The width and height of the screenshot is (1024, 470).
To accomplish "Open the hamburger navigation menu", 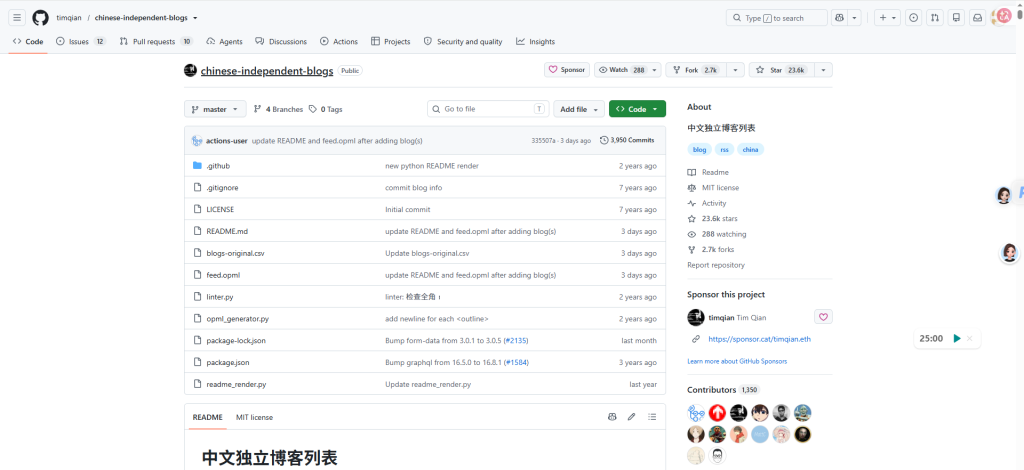I will [18, 18].
